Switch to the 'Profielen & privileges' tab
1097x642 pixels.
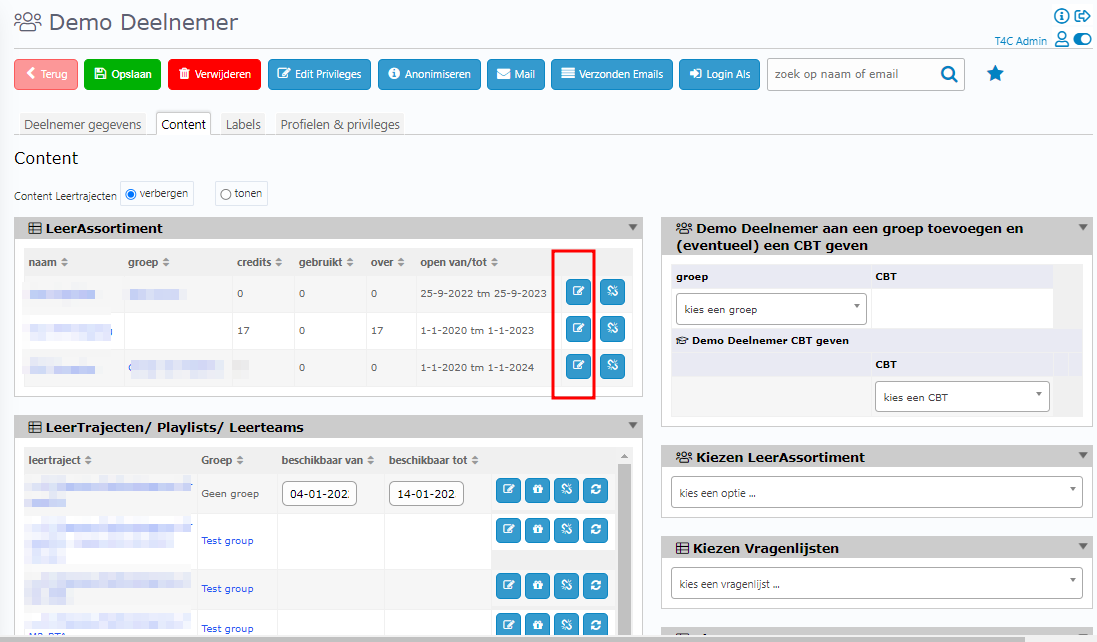[340, 124]
